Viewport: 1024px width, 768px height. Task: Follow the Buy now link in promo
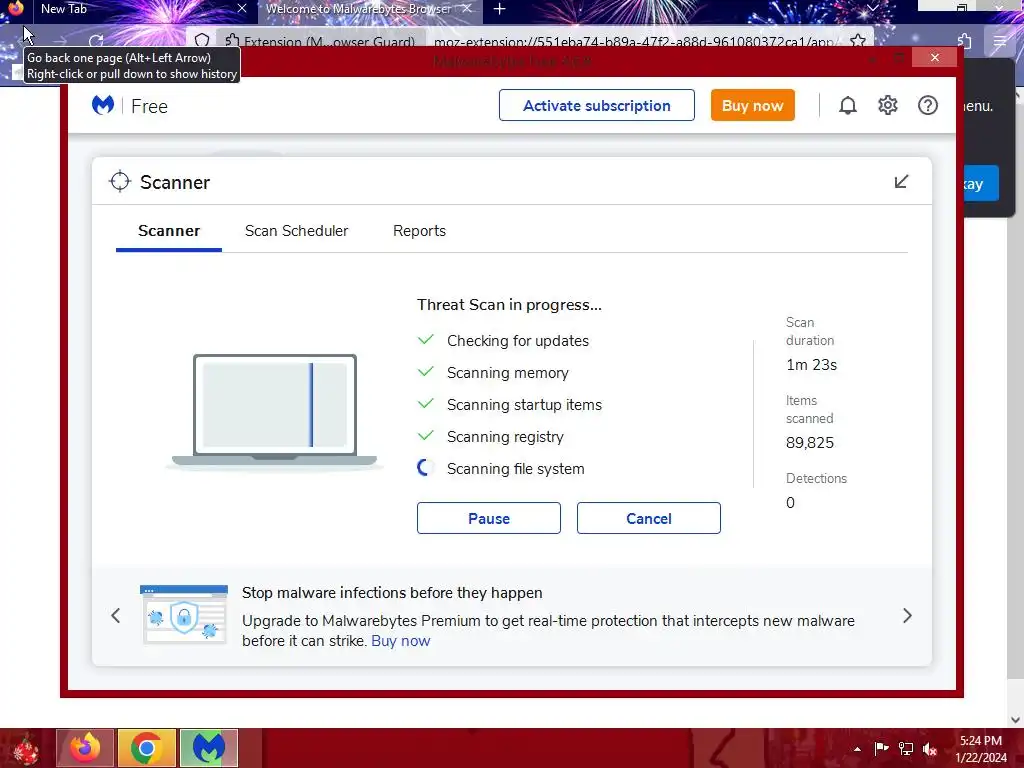(x=400, y=641)
